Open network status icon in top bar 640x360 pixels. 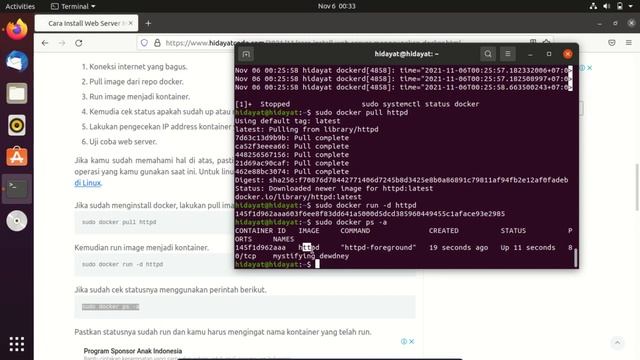click(593, 6)
